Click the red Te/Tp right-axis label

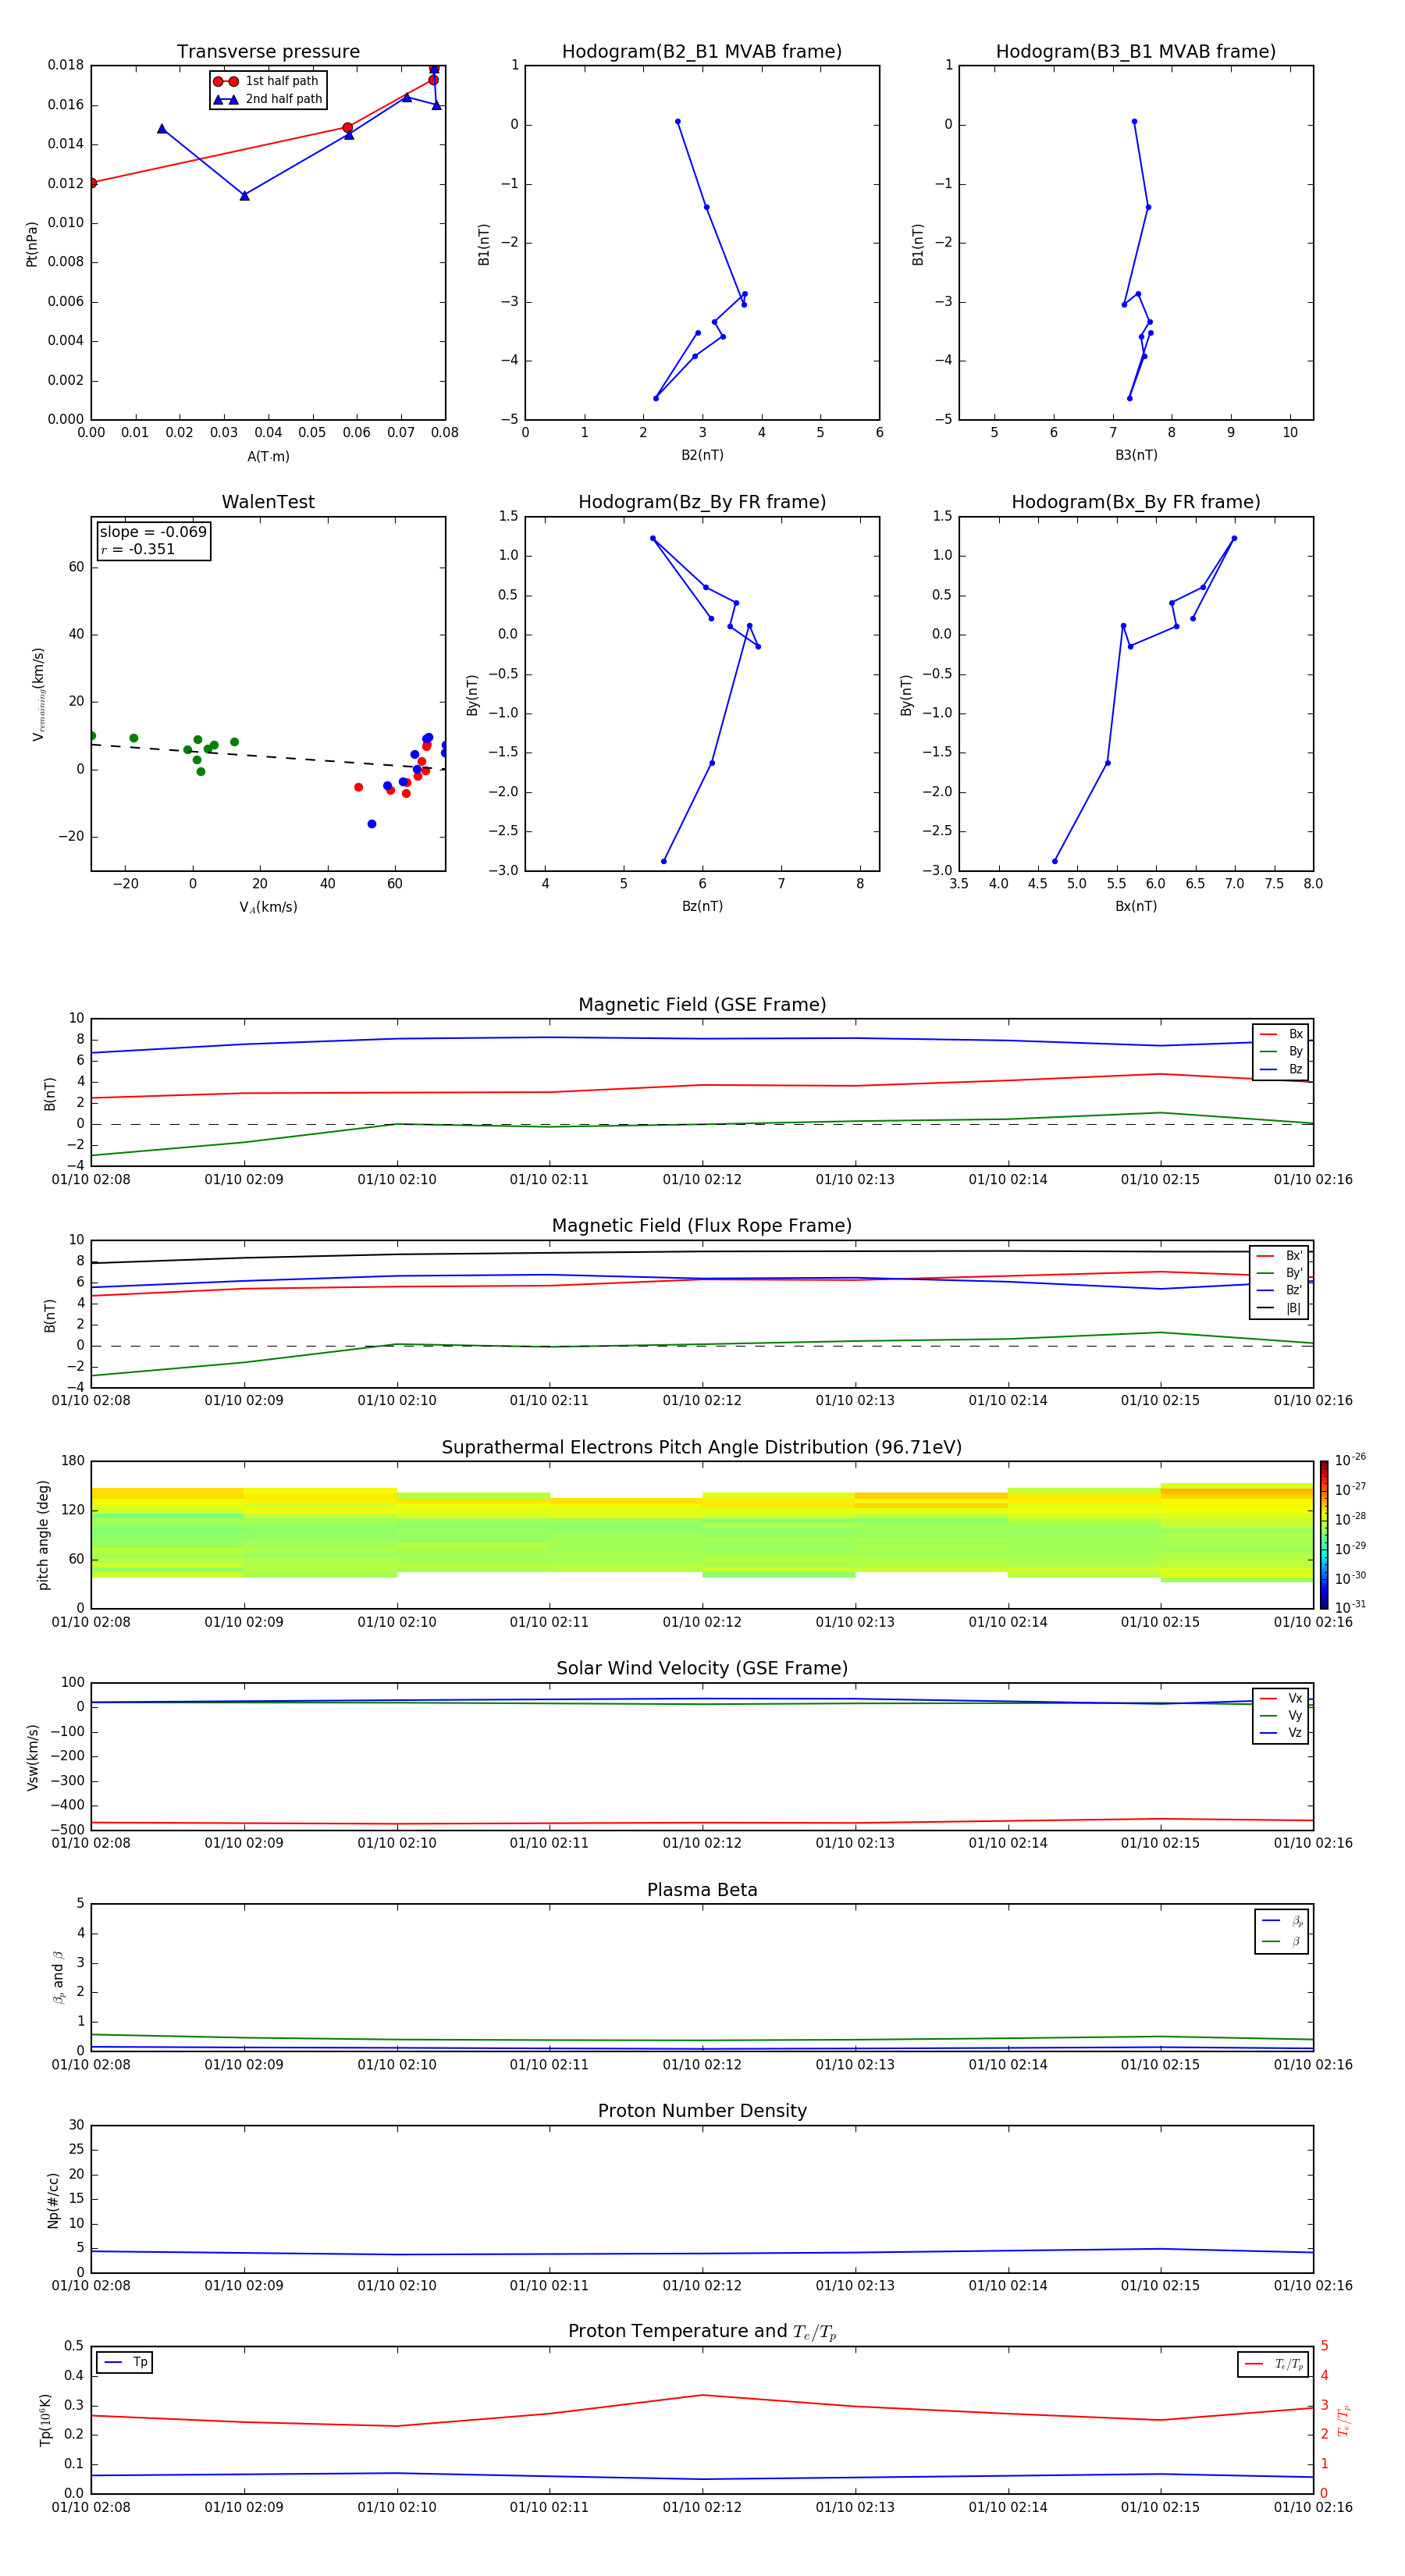(x=1344, y=2421)
